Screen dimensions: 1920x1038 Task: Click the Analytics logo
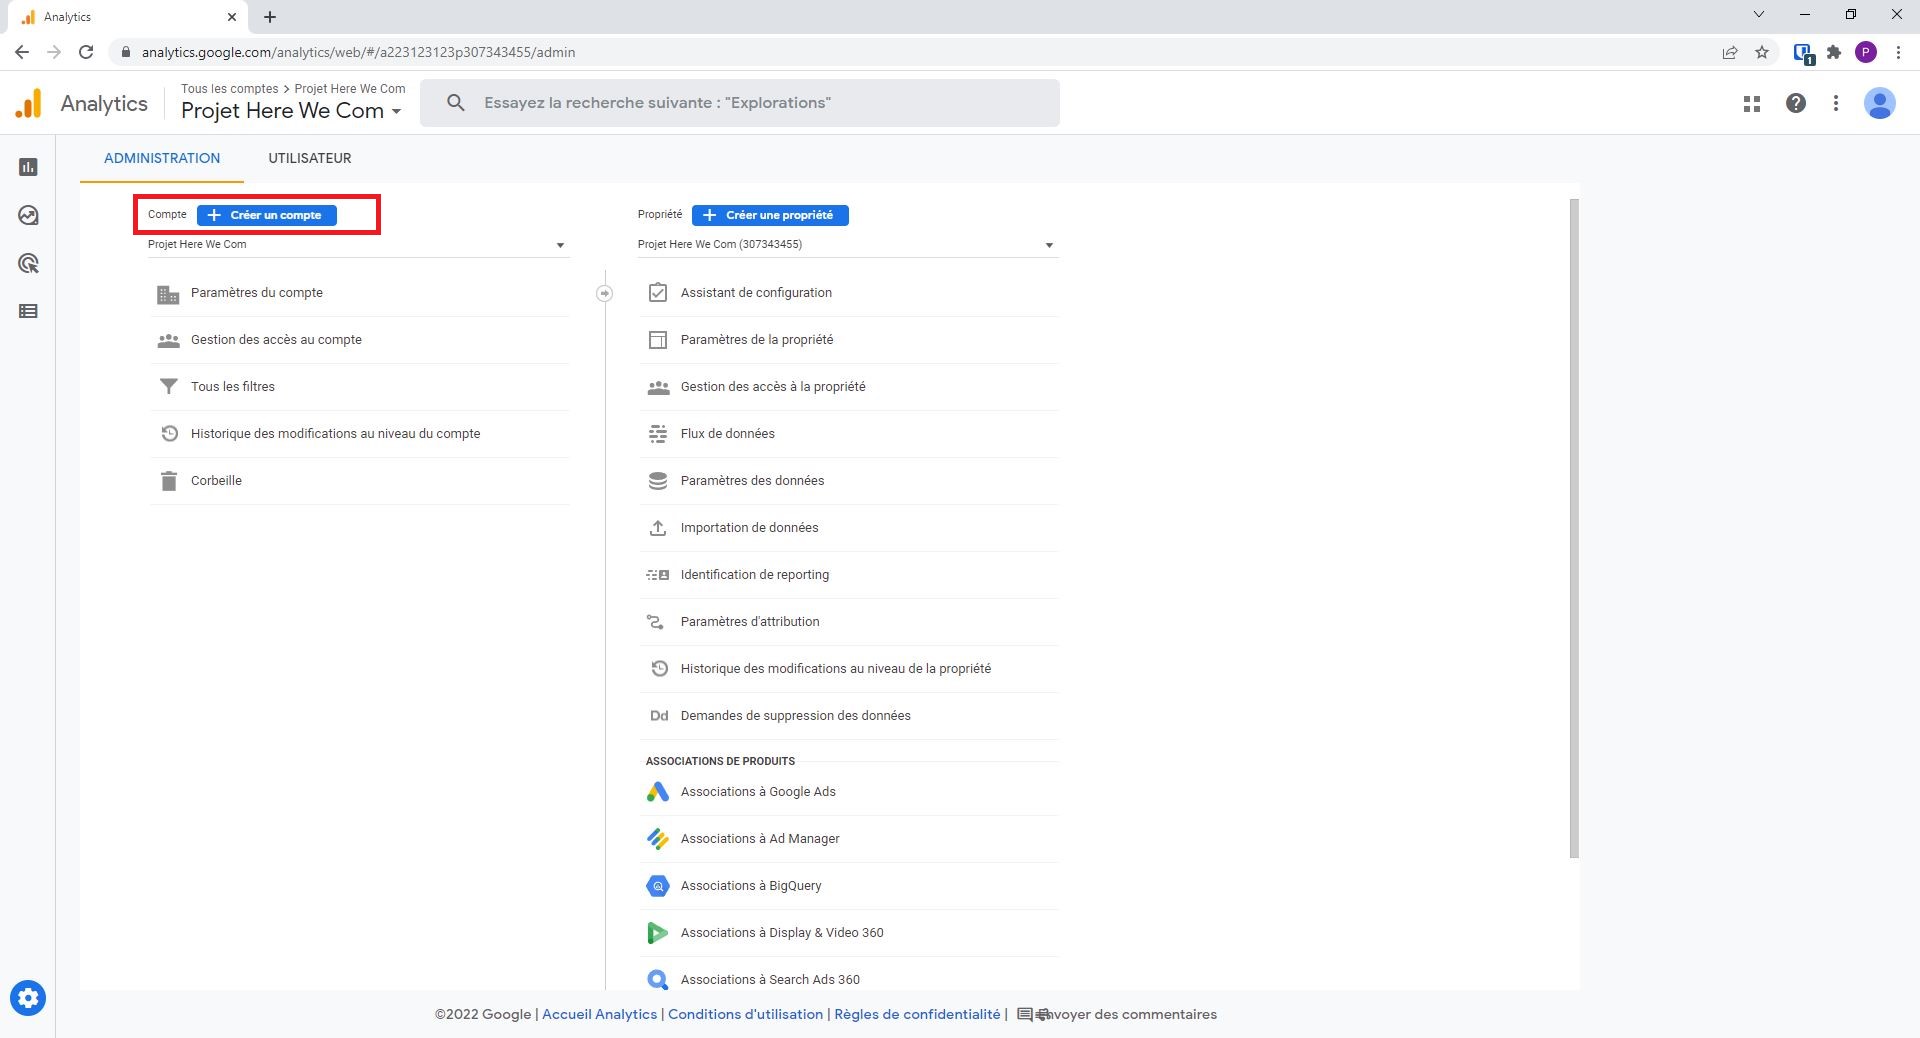point(29,103)
